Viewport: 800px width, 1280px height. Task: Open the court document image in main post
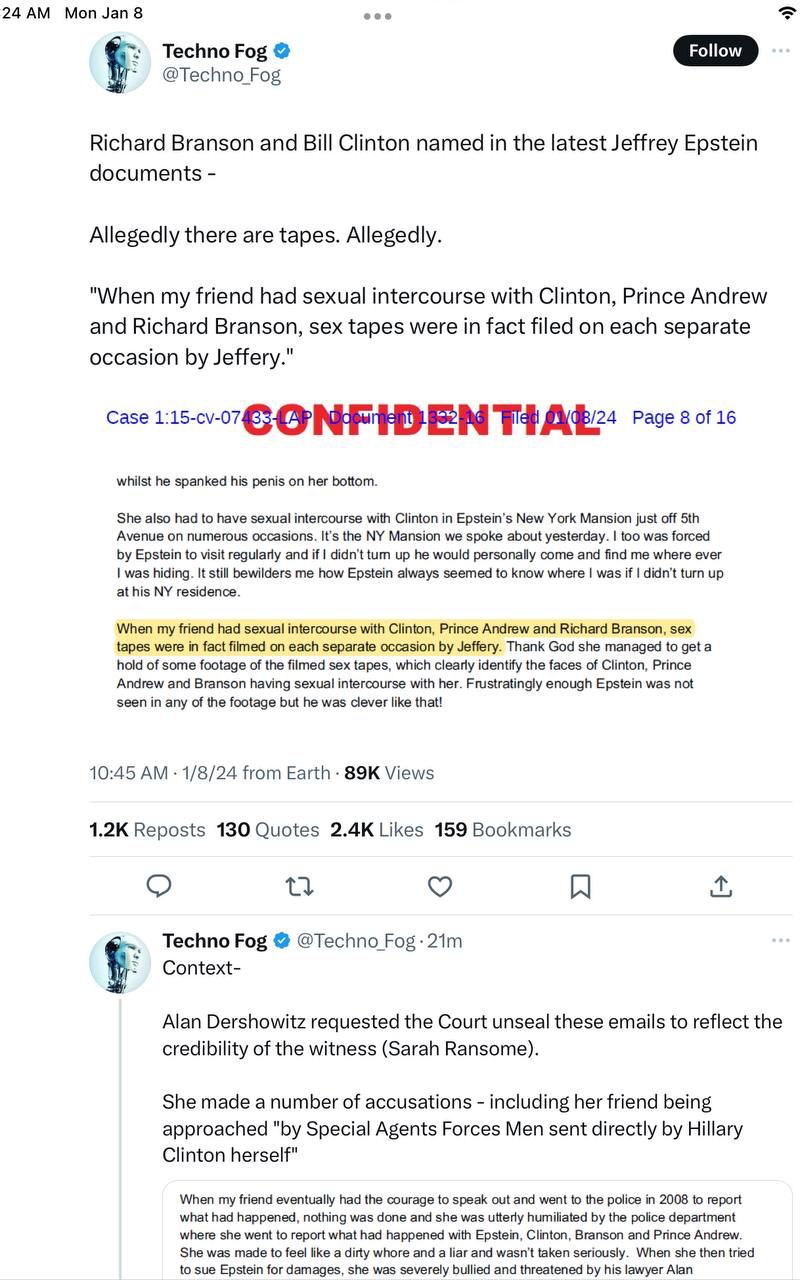click(x=420, y=560)
